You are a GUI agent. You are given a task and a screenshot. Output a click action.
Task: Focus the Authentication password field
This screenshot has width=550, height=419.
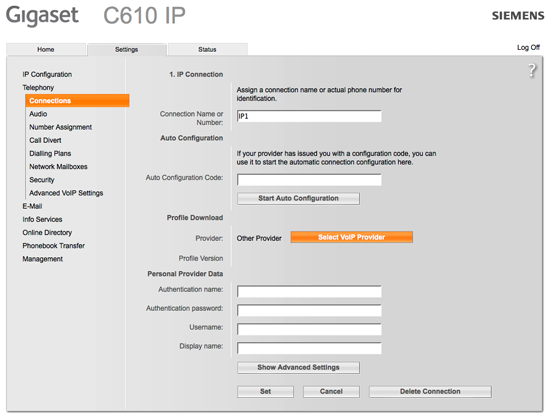[x=309, y=310]
